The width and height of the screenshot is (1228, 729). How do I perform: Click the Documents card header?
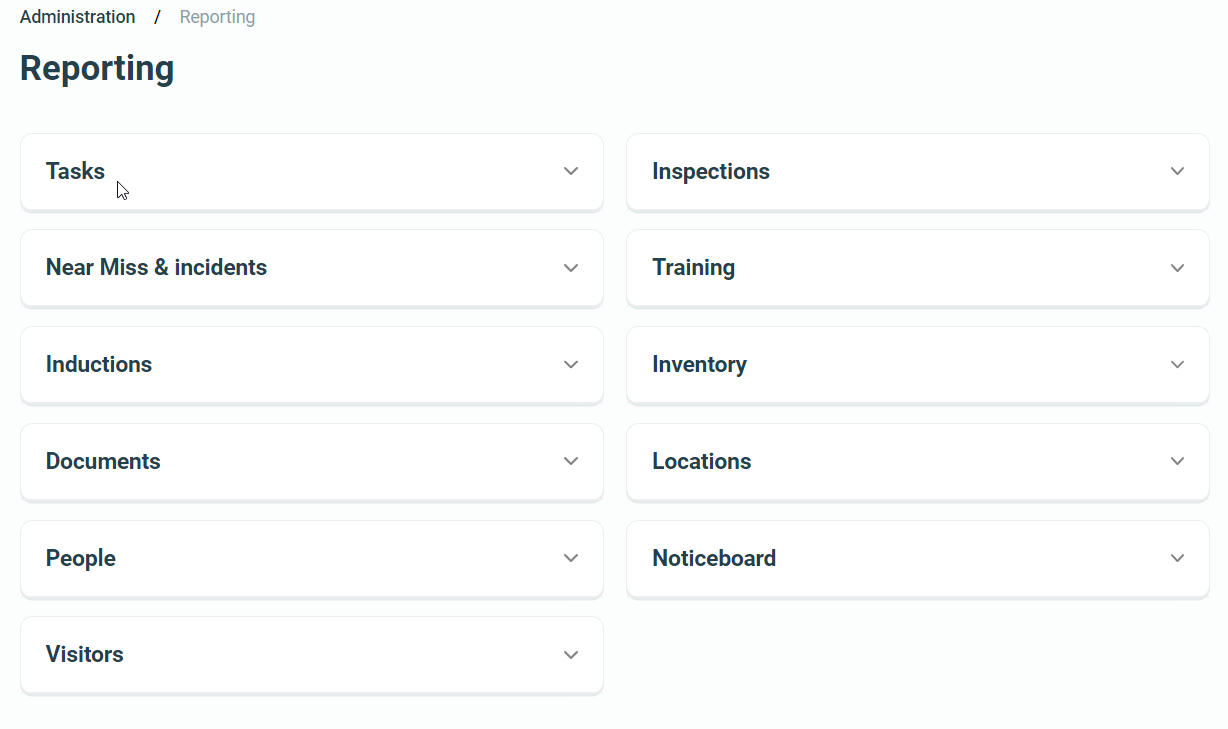[x=103, y=461]
